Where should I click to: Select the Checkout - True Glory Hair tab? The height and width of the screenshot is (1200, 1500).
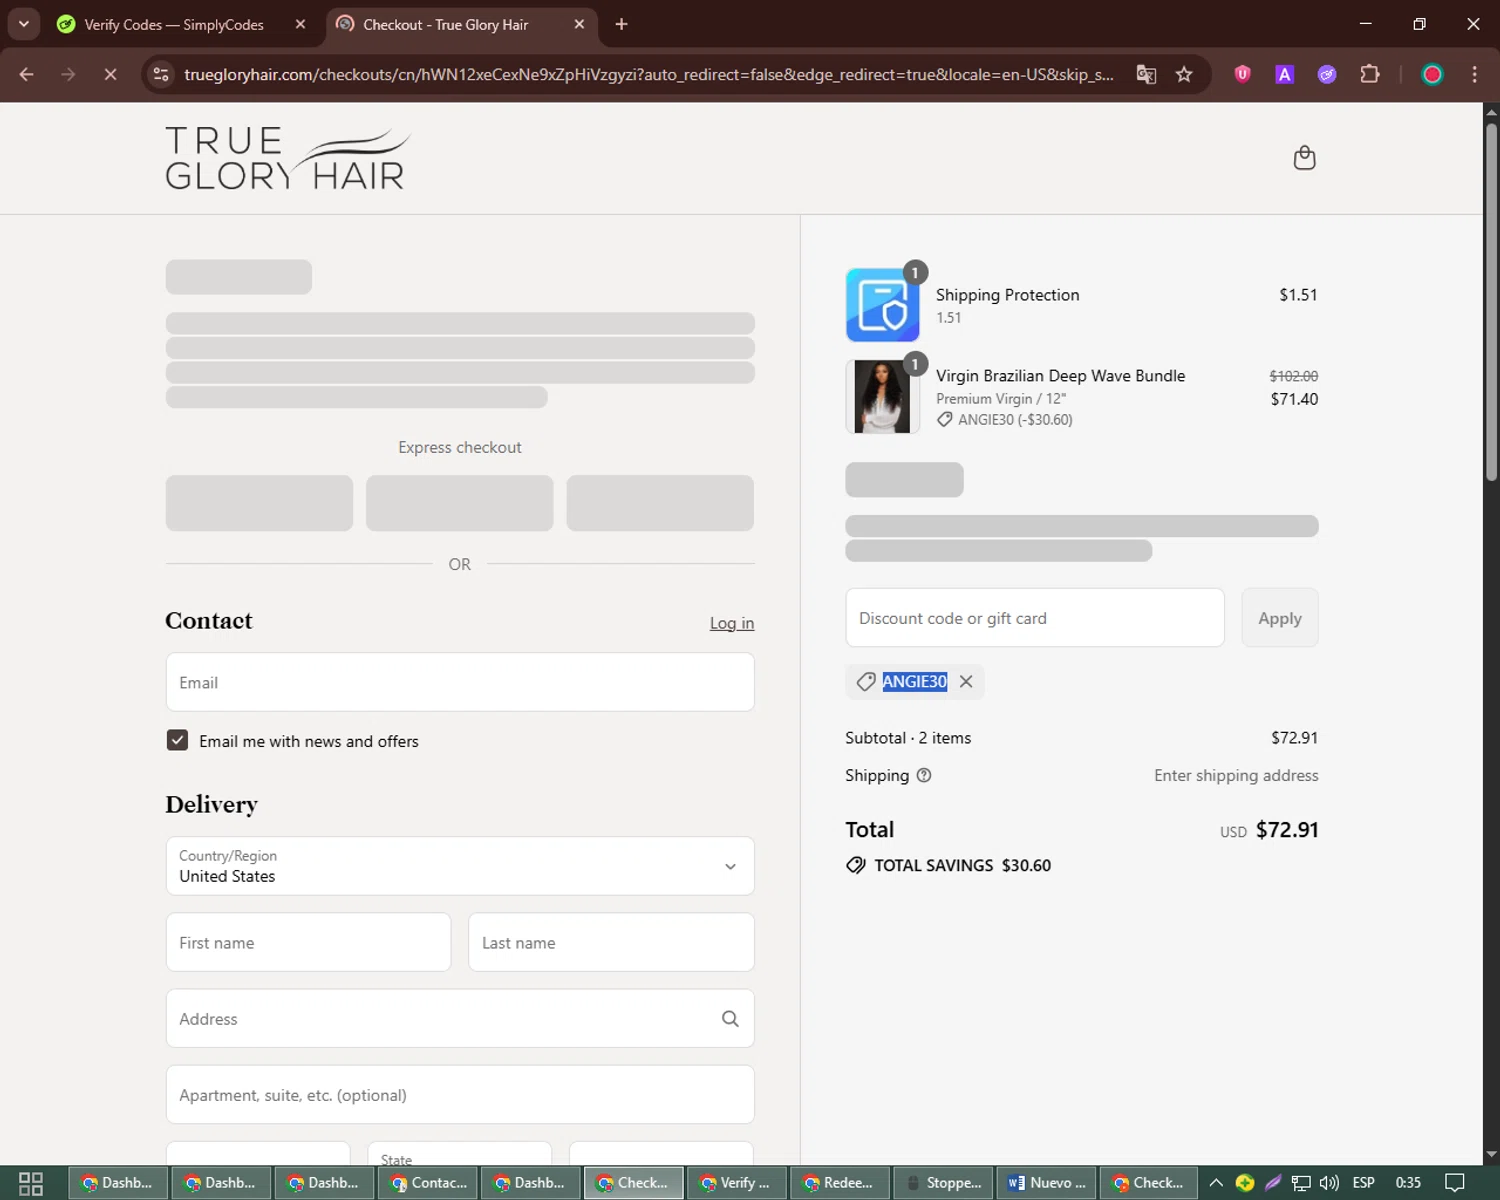coord(445,24)
